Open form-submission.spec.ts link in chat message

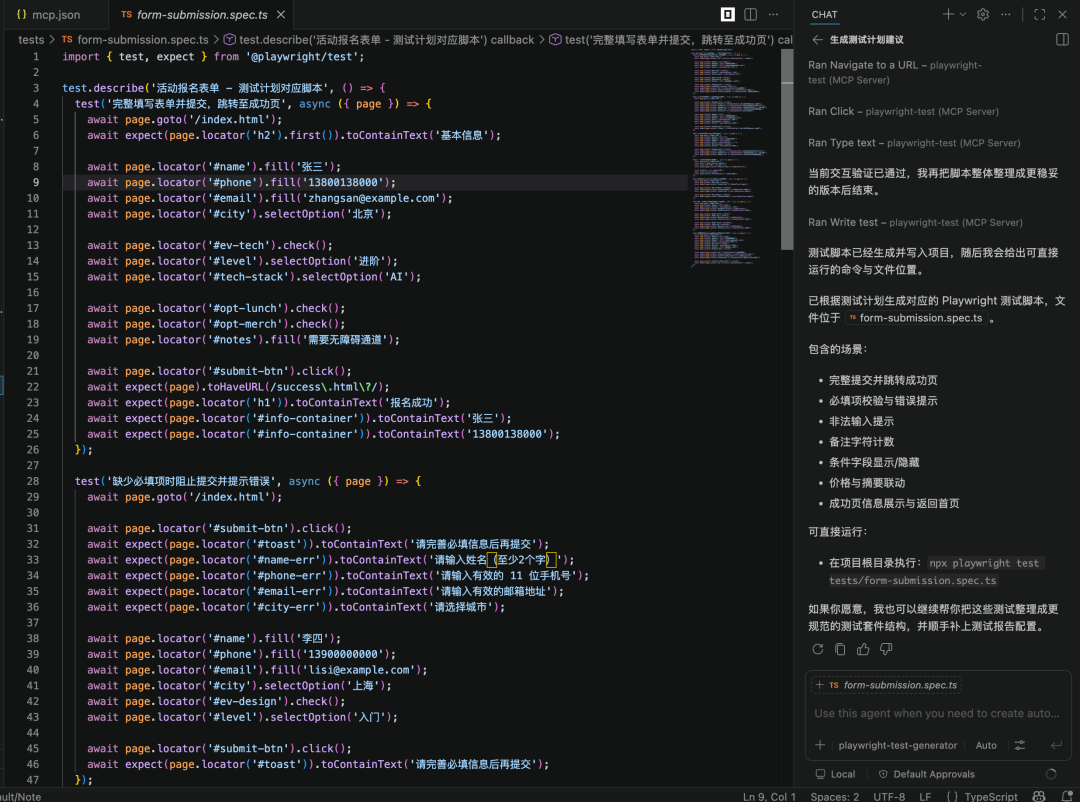tap(916, 318)
